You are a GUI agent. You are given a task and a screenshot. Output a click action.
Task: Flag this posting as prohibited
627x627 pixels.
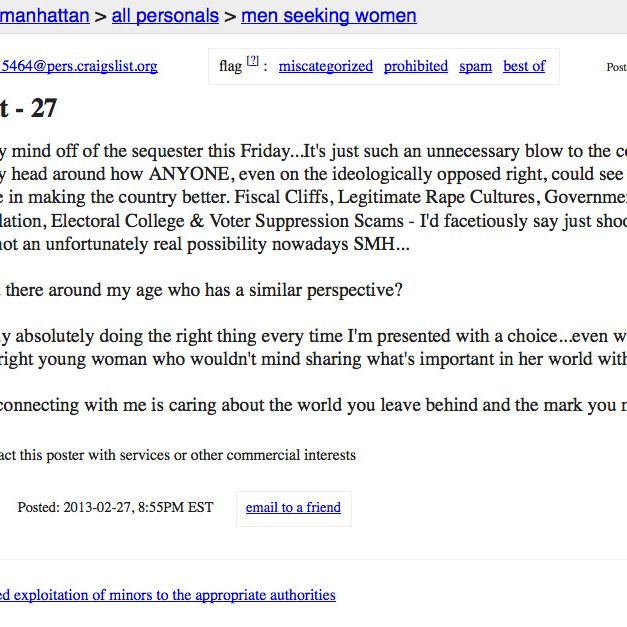click(x=415, y=66)
